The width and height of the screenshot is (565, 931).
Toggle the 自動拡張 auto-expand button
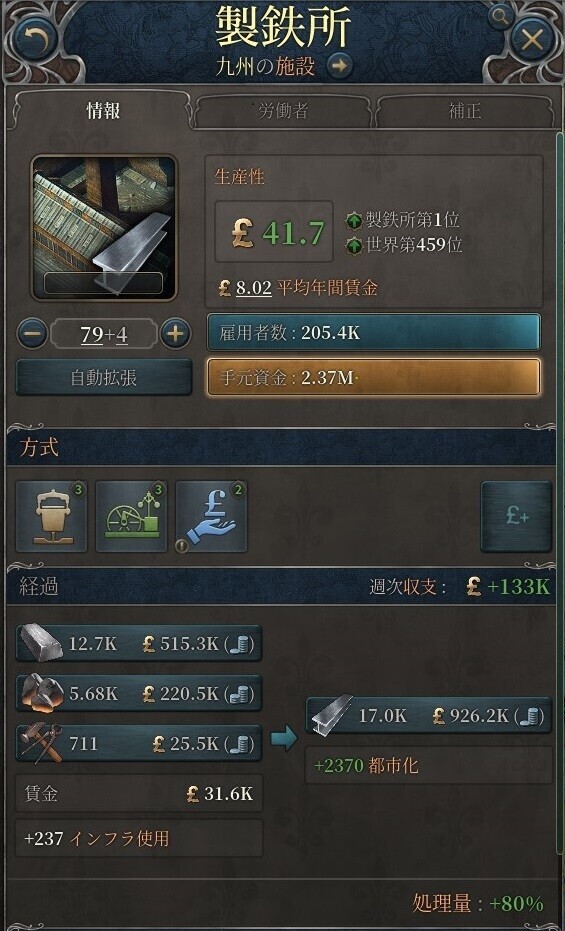pyautogui.click(x=103, y=378)
